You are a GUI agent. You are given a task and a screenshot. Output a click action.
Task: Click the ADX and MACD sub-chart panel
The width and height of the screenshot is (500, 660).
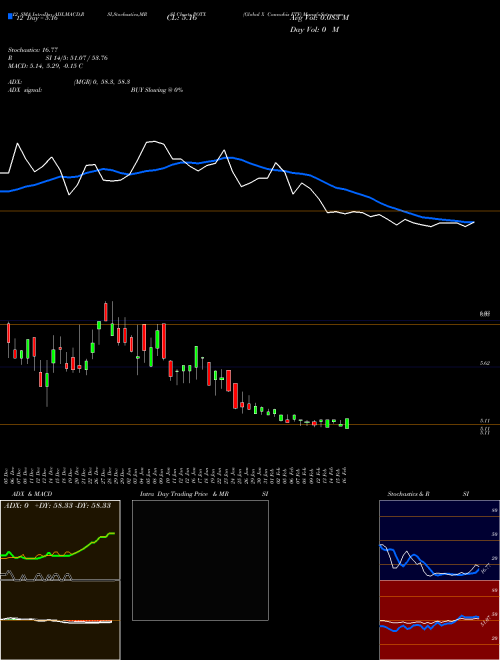[60, 580]
